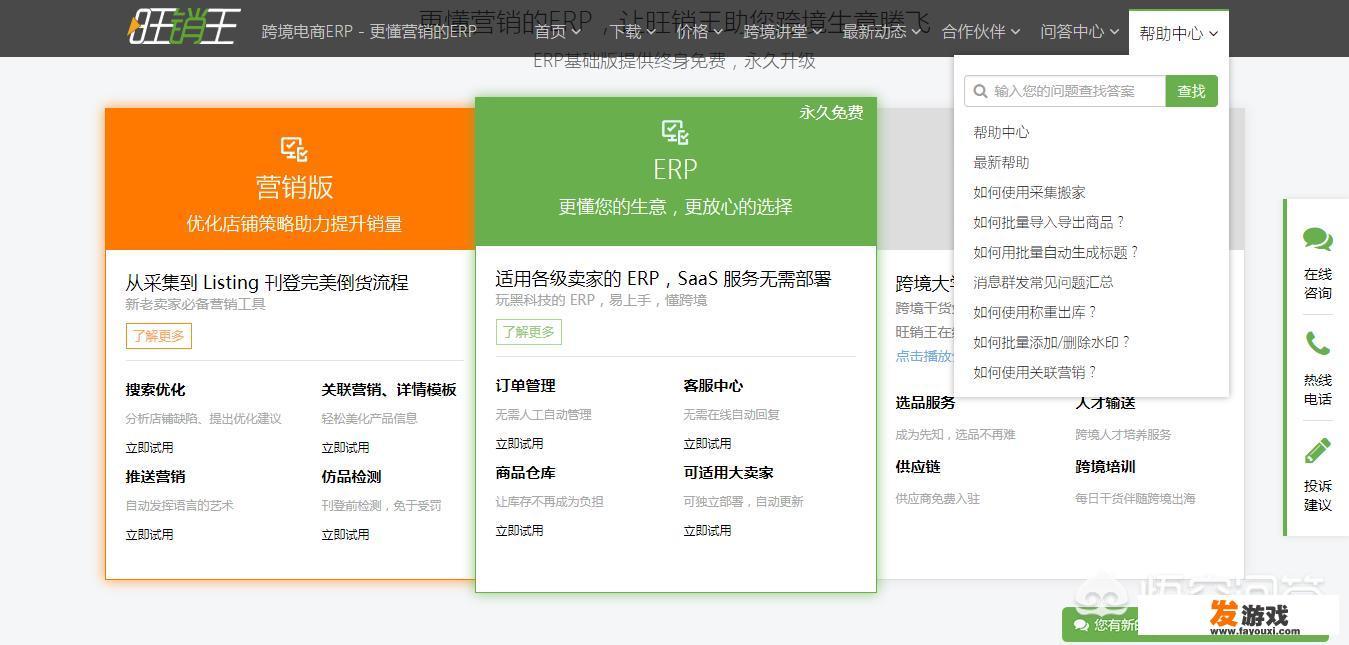Expand the 问答中心 dropdown menu
Image resolution: width=1349 pixels, height=645 pixels.
point(1080,32)
